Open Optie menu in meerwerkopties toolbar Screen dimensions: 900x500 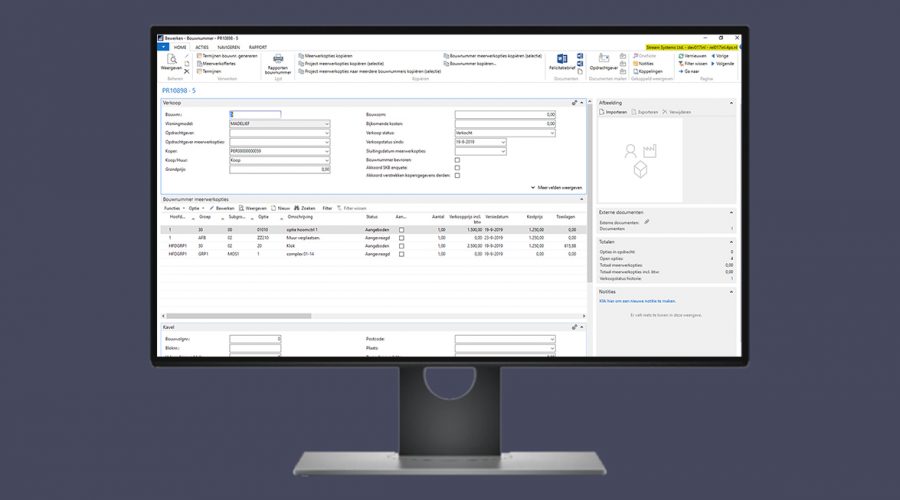196,208
